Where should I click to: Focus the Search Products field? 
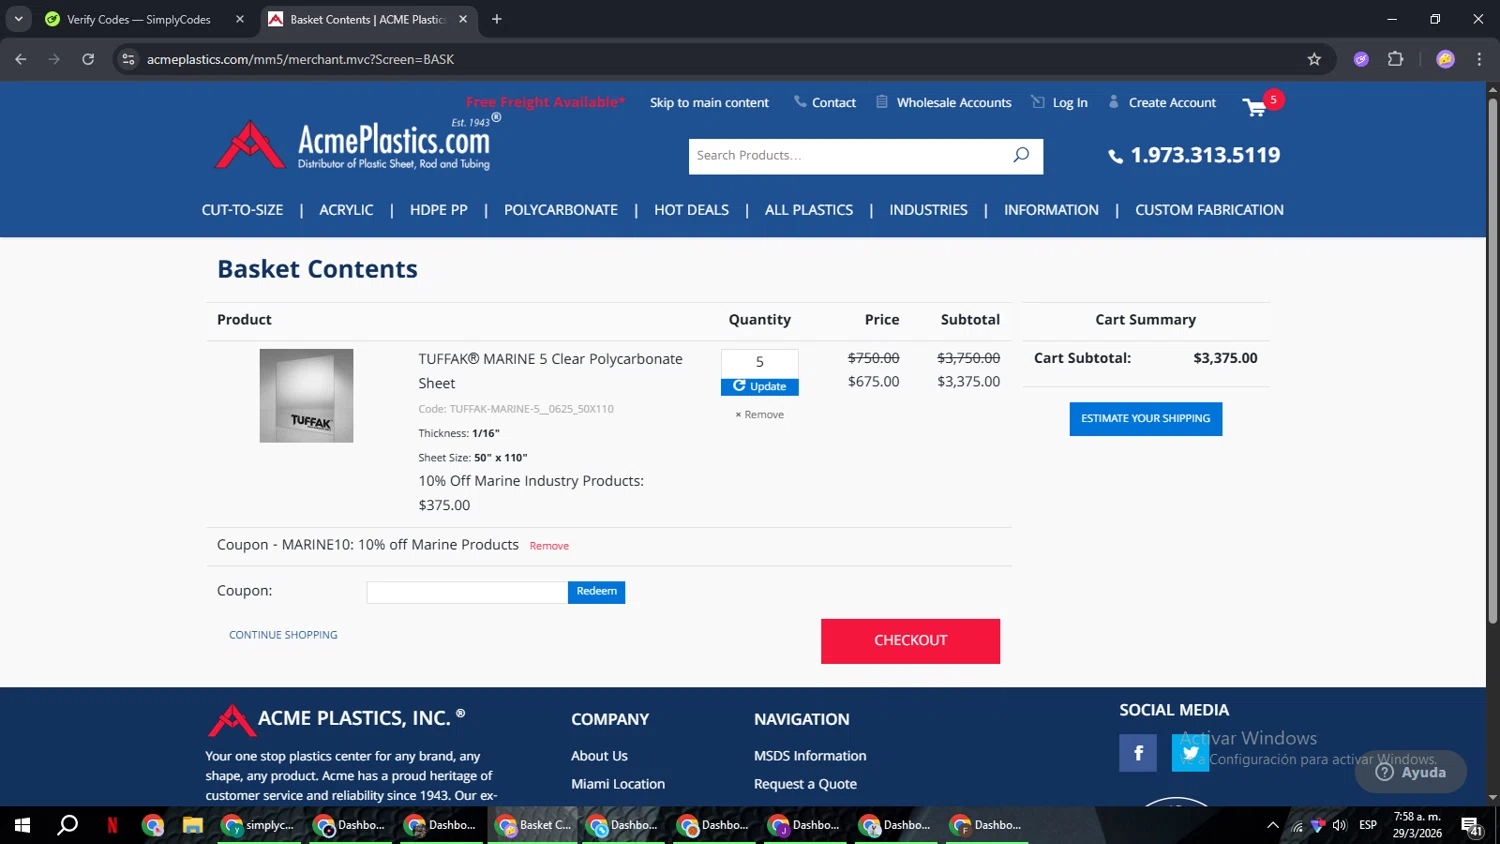point(848,156)
